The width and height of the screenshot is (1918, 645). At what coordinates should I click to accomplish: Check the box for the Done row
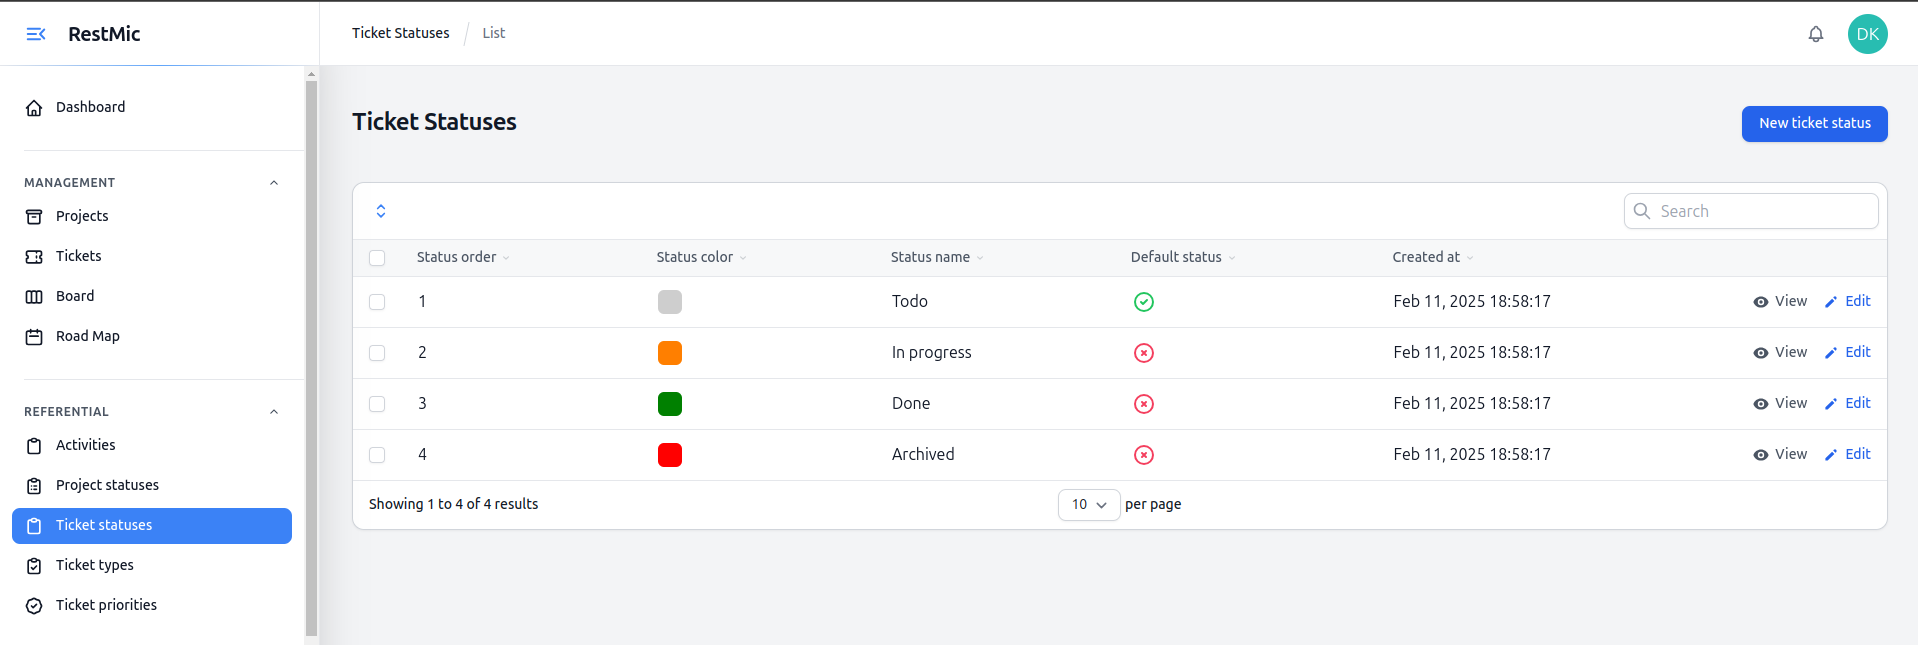coord(377,404)
